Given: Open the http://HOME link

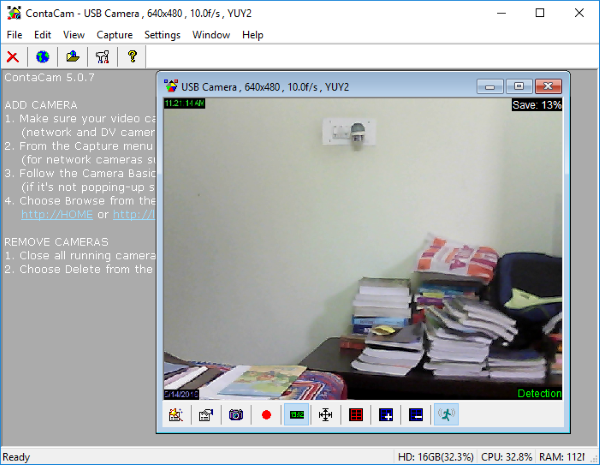Looking at the screenshot, I should tap(57, 214).
